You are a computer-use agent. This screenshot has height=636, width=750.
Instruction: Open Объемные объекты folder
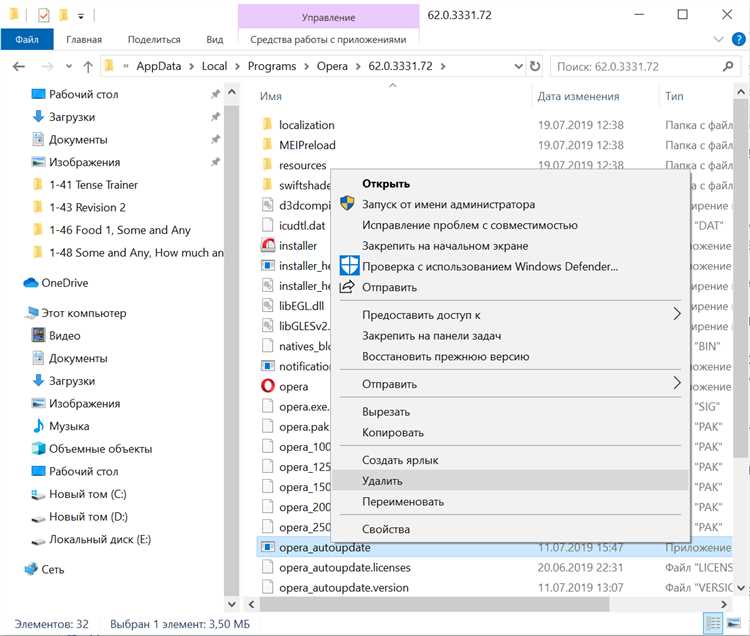click(100, 449)
